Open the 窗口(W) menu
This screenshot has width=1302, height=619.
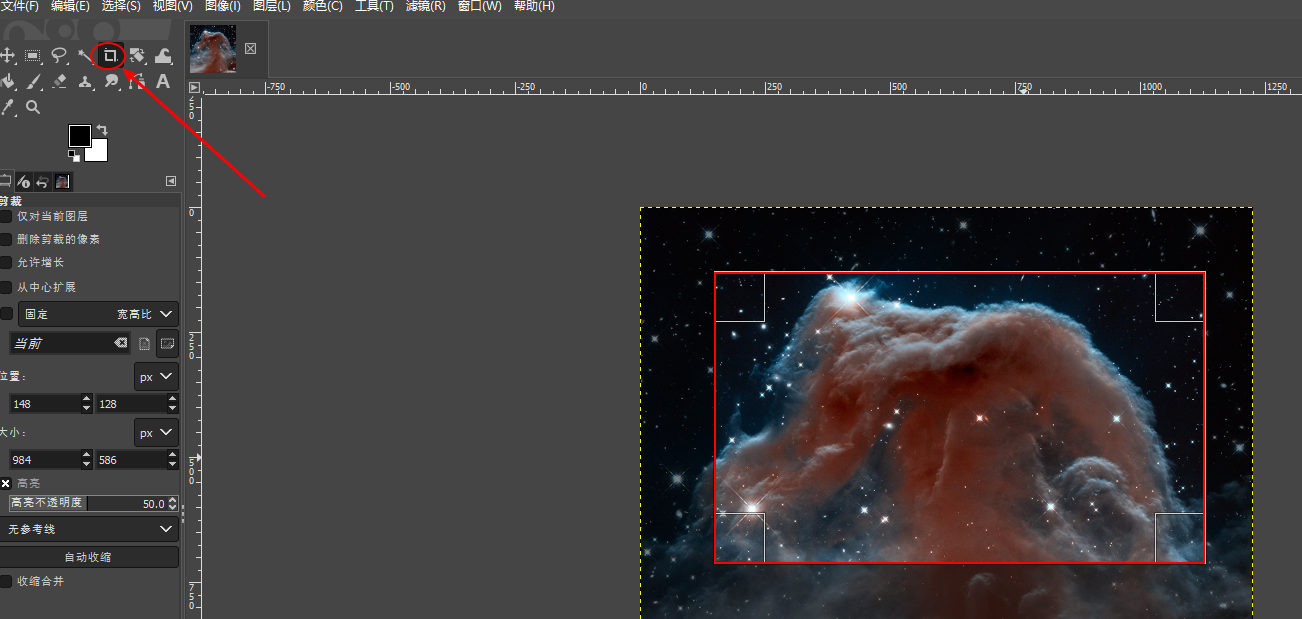tap(480, 6)
